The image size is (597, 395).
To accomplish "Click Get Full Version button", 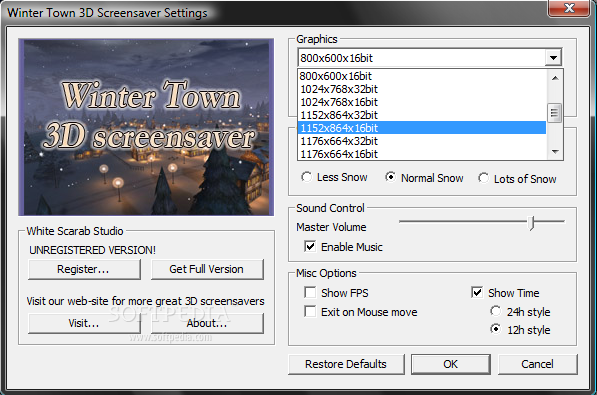I will coord(207,269).
